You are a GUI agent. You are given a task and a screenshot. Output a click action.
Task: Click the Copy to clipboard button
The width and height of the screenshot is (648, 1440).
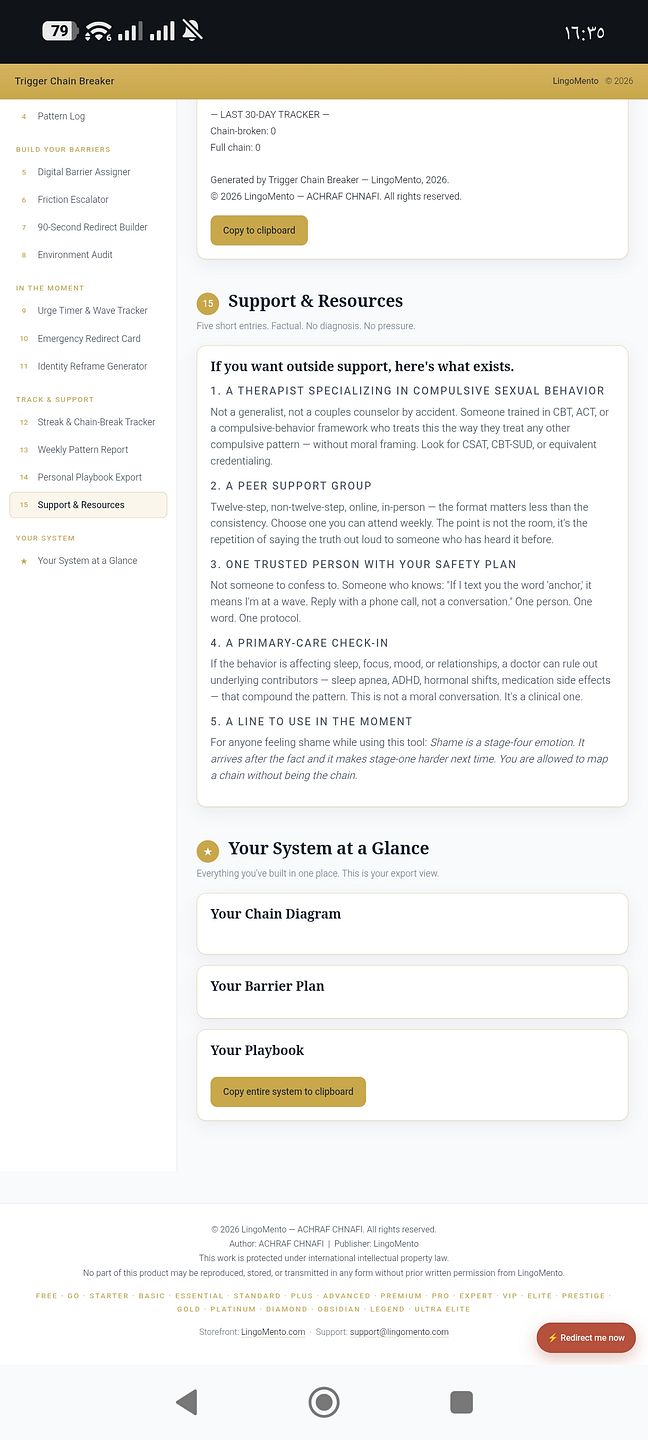point(259,230)
